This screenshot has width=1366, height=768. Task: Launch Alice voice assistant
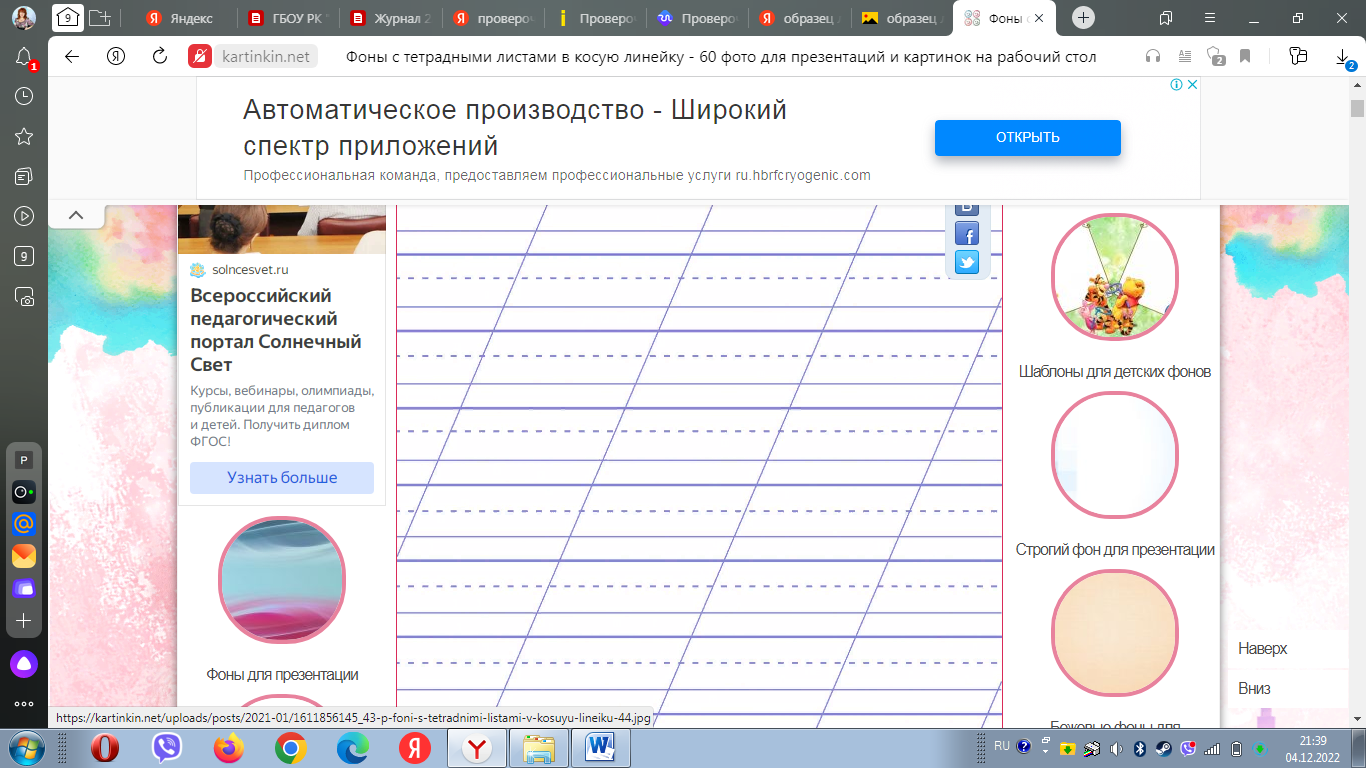[x=24, y=663]
